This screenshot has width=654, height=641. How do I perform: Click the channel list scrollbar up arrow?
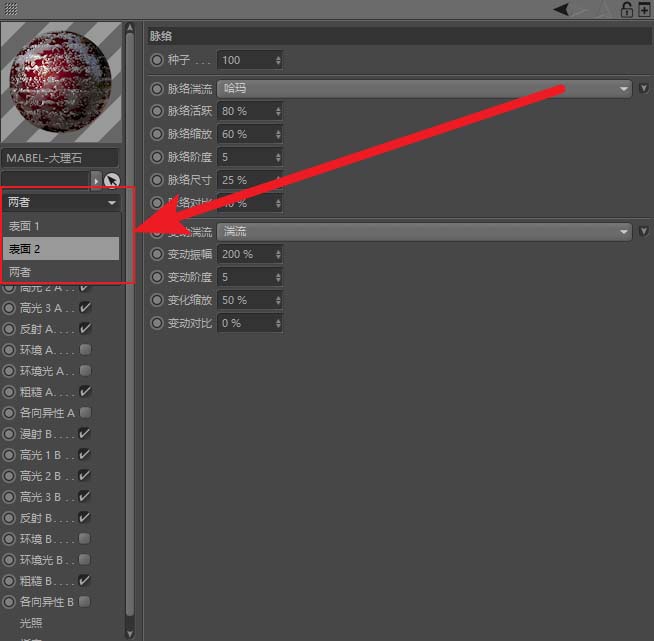tap(130, 28)
